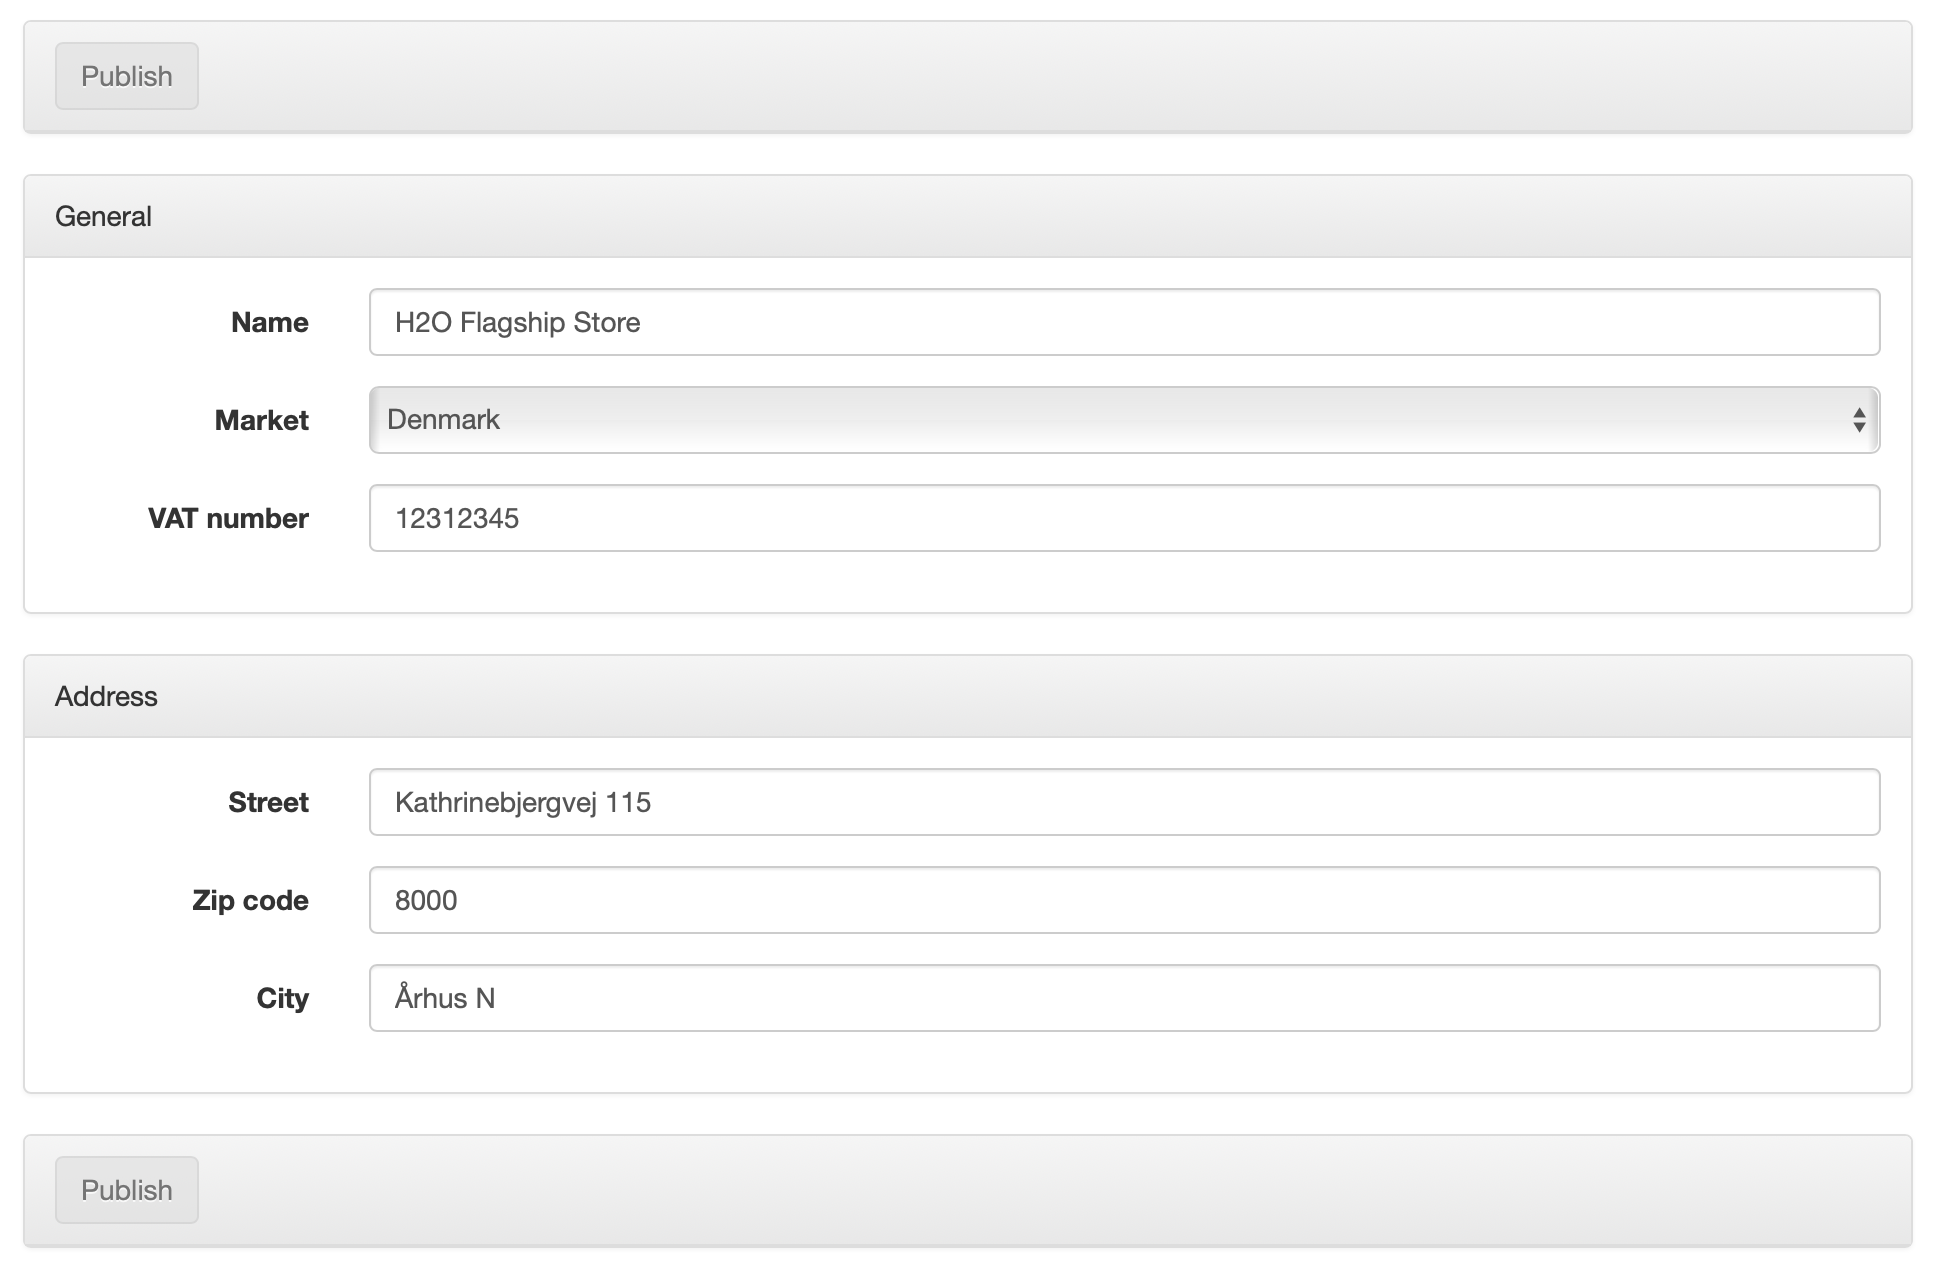The width and height of the screenshot is (1936, 1268).
Task: Click the General panel header
Action: [x=103, y=216]
